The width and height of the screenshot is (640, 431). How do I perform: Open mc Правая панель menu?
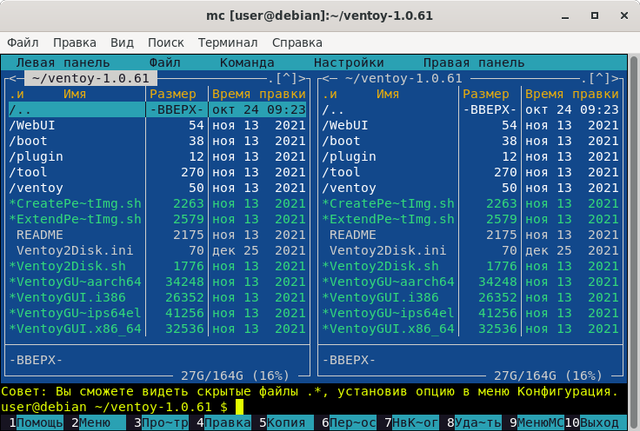(473, 63)
